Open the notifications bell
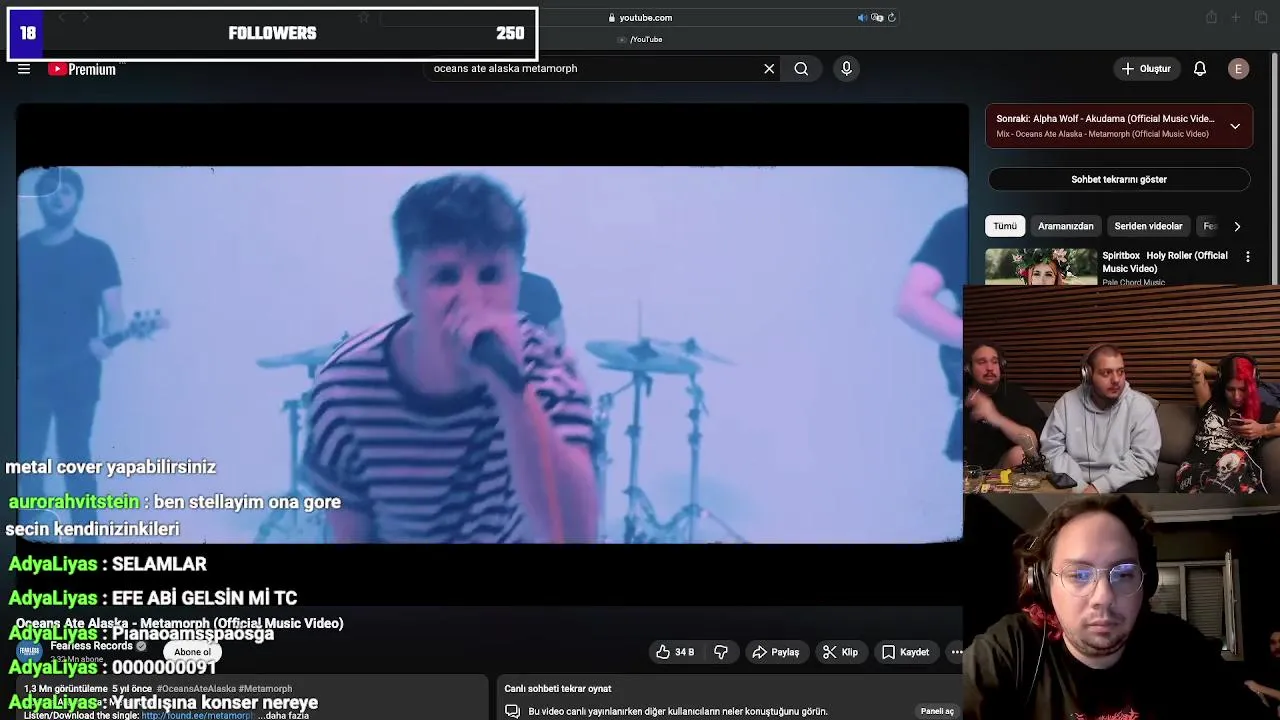Image resolution: width=1280 pixels, height=720 pixels. click(1200, 69)
